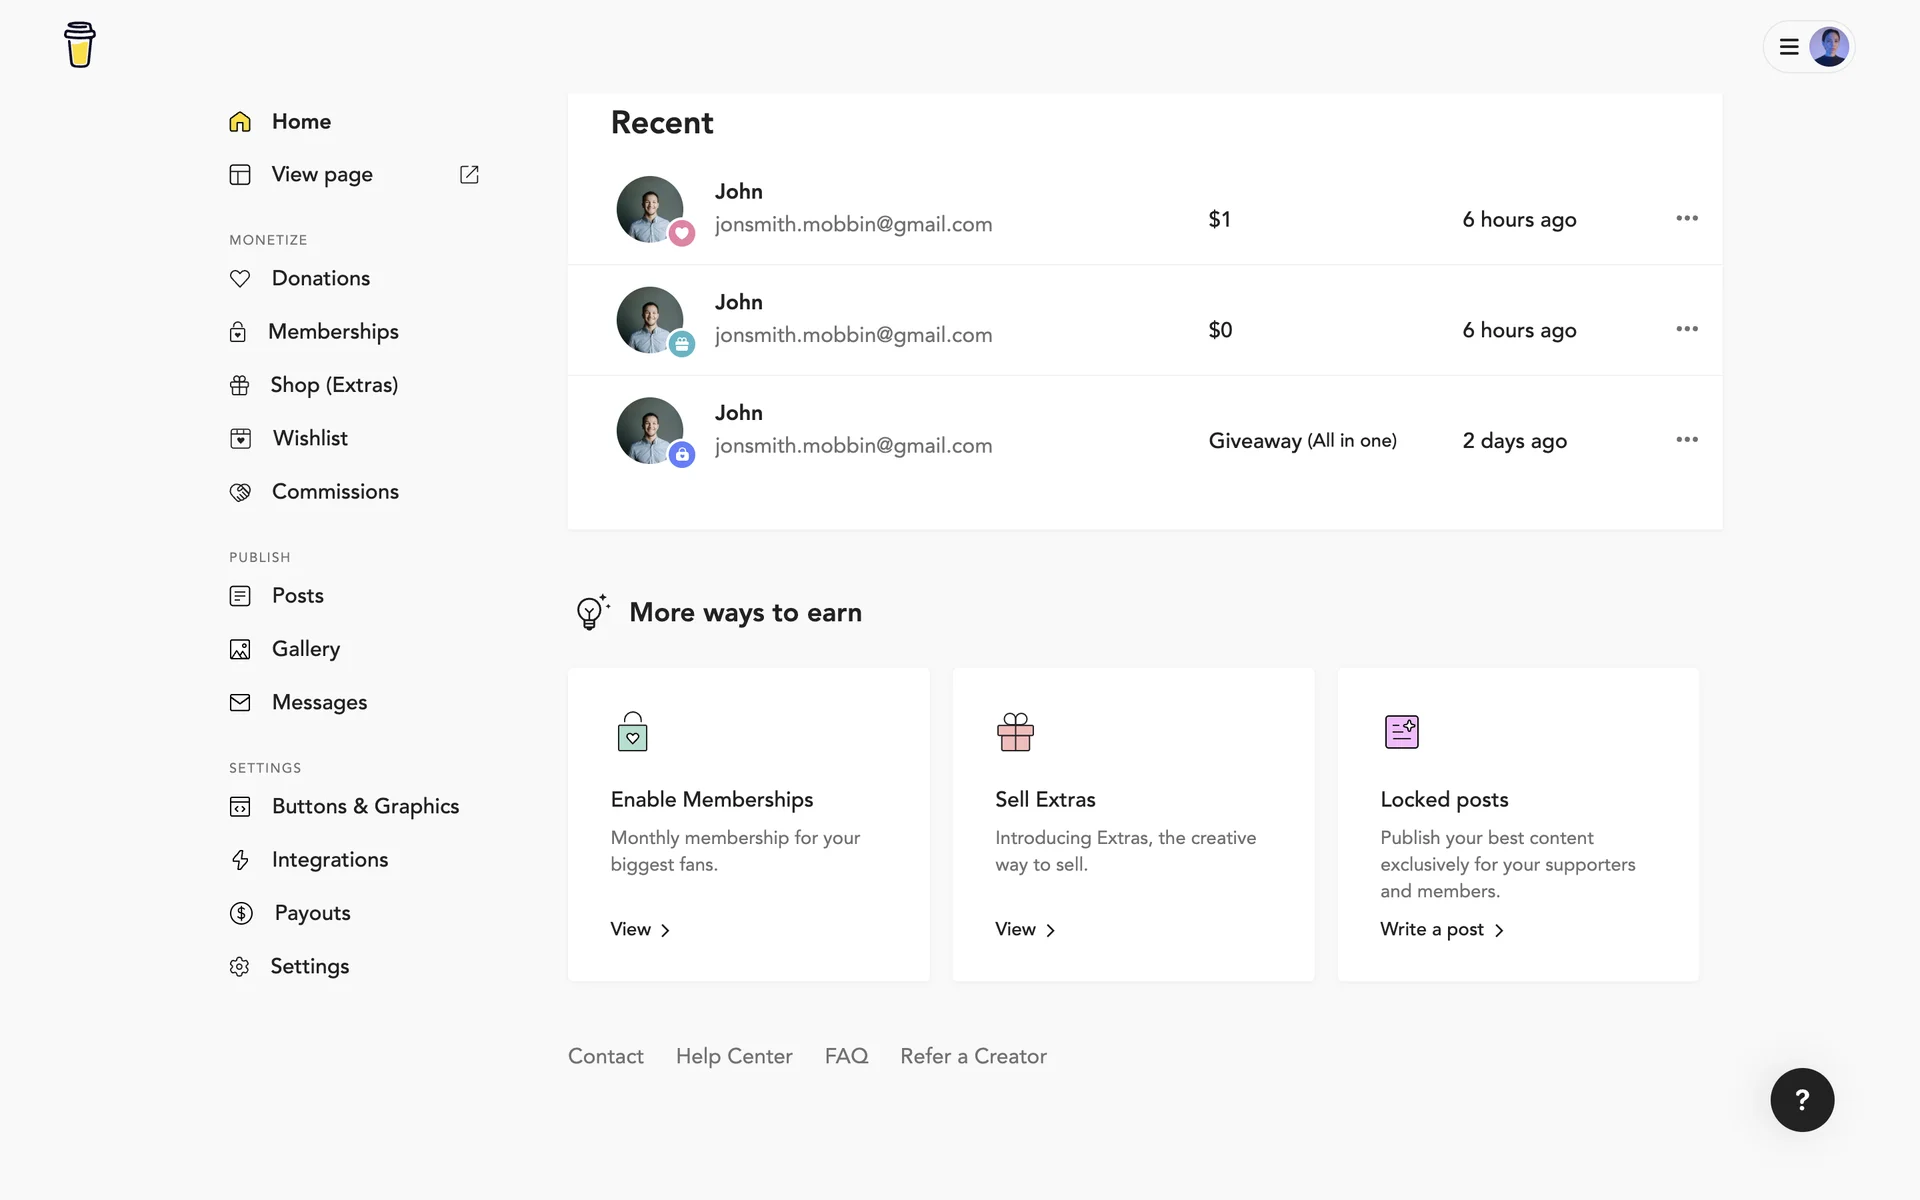
Task: Click the hamburger menu icon at top right
Action: coord(1789,47)
